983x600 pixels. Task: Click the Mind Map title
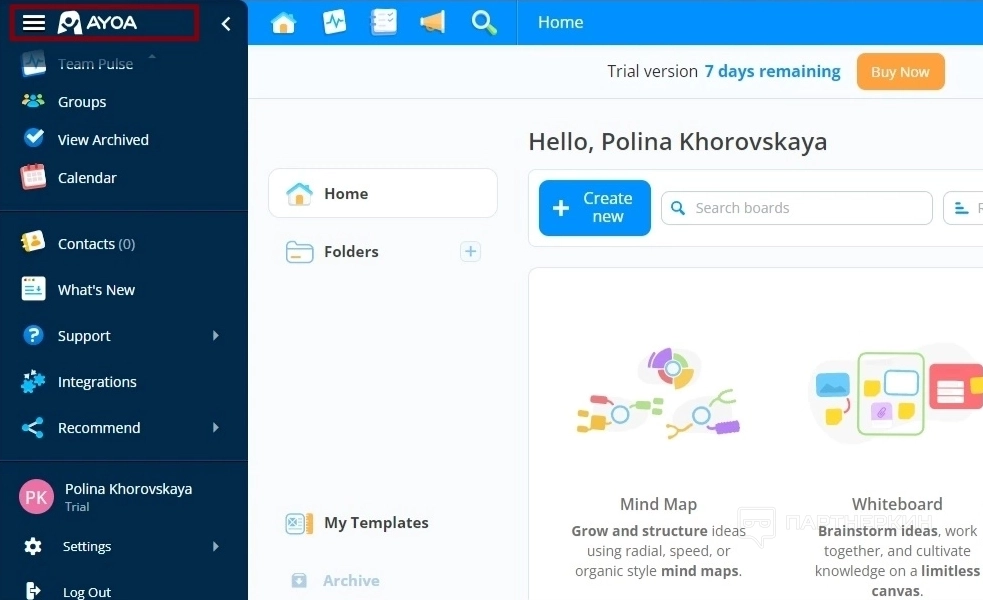(658, 504)
